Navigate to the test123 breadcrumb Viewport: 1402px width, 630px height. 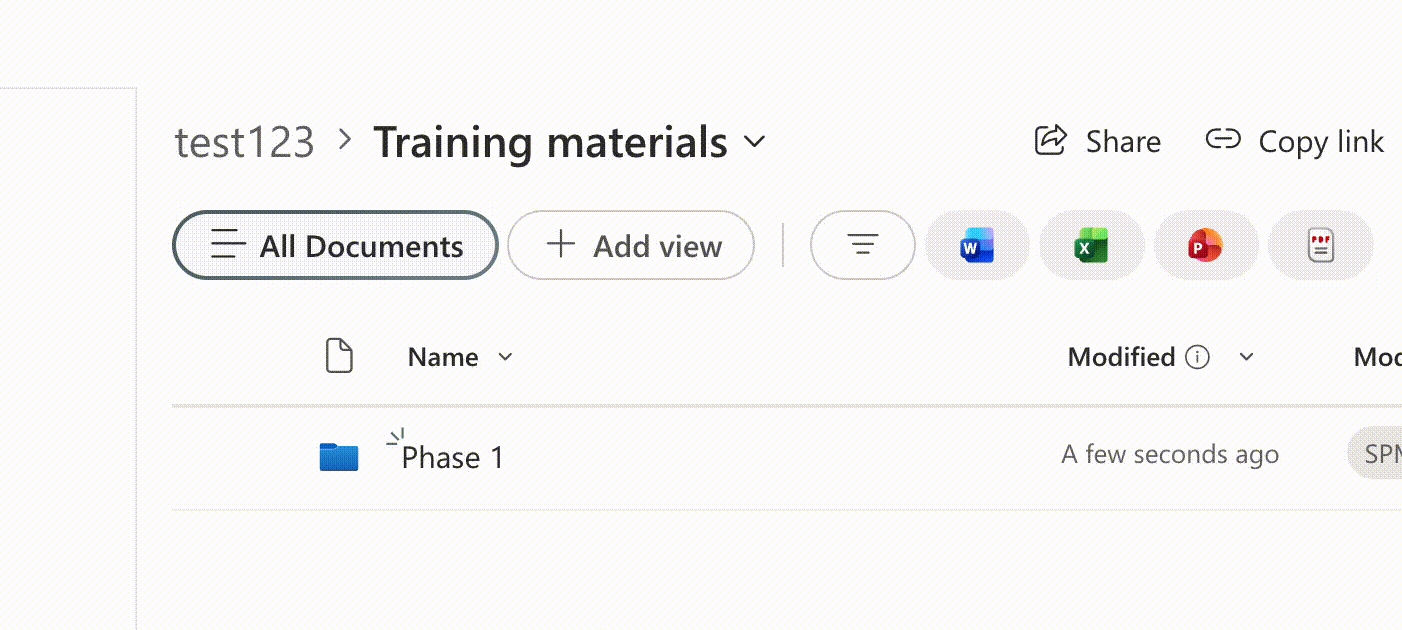pos(244,142)
